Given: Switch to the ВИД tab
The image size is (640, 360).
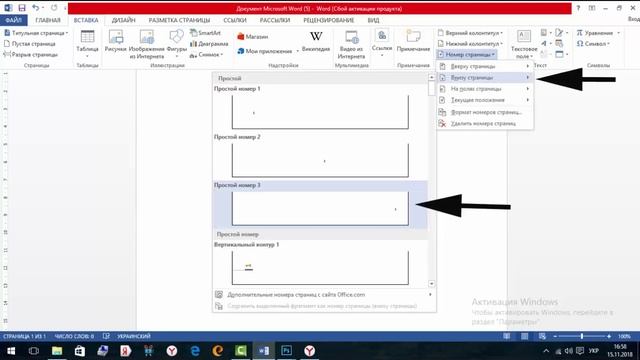Looking at the screenshot, I should tap(373, 20).
